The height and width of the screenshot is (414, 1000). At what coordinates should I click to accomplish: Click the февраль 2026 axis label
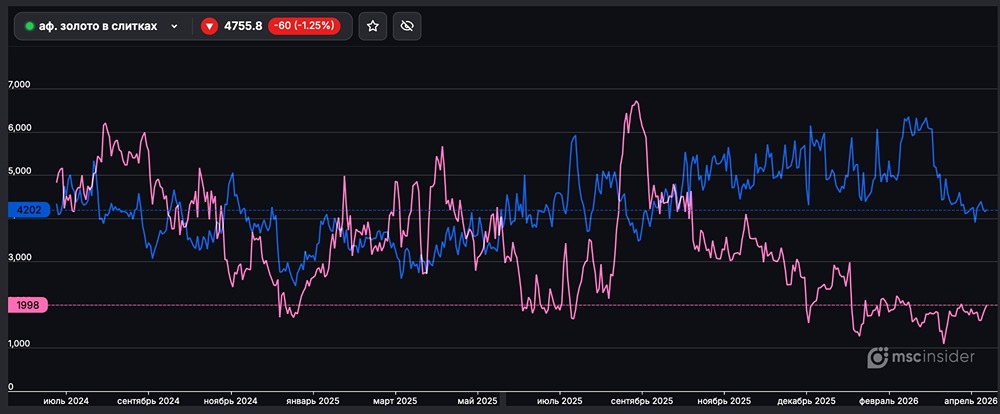click(x=887, y=400)
